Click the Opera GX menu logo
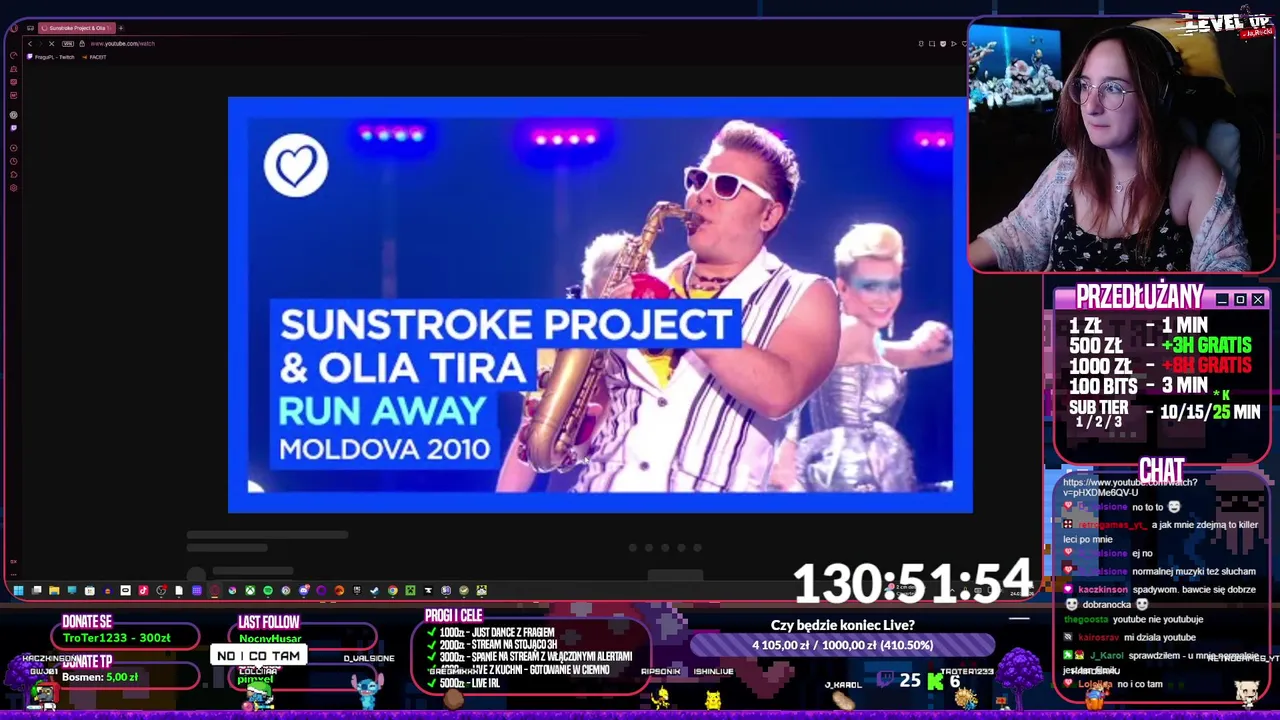 14,28
